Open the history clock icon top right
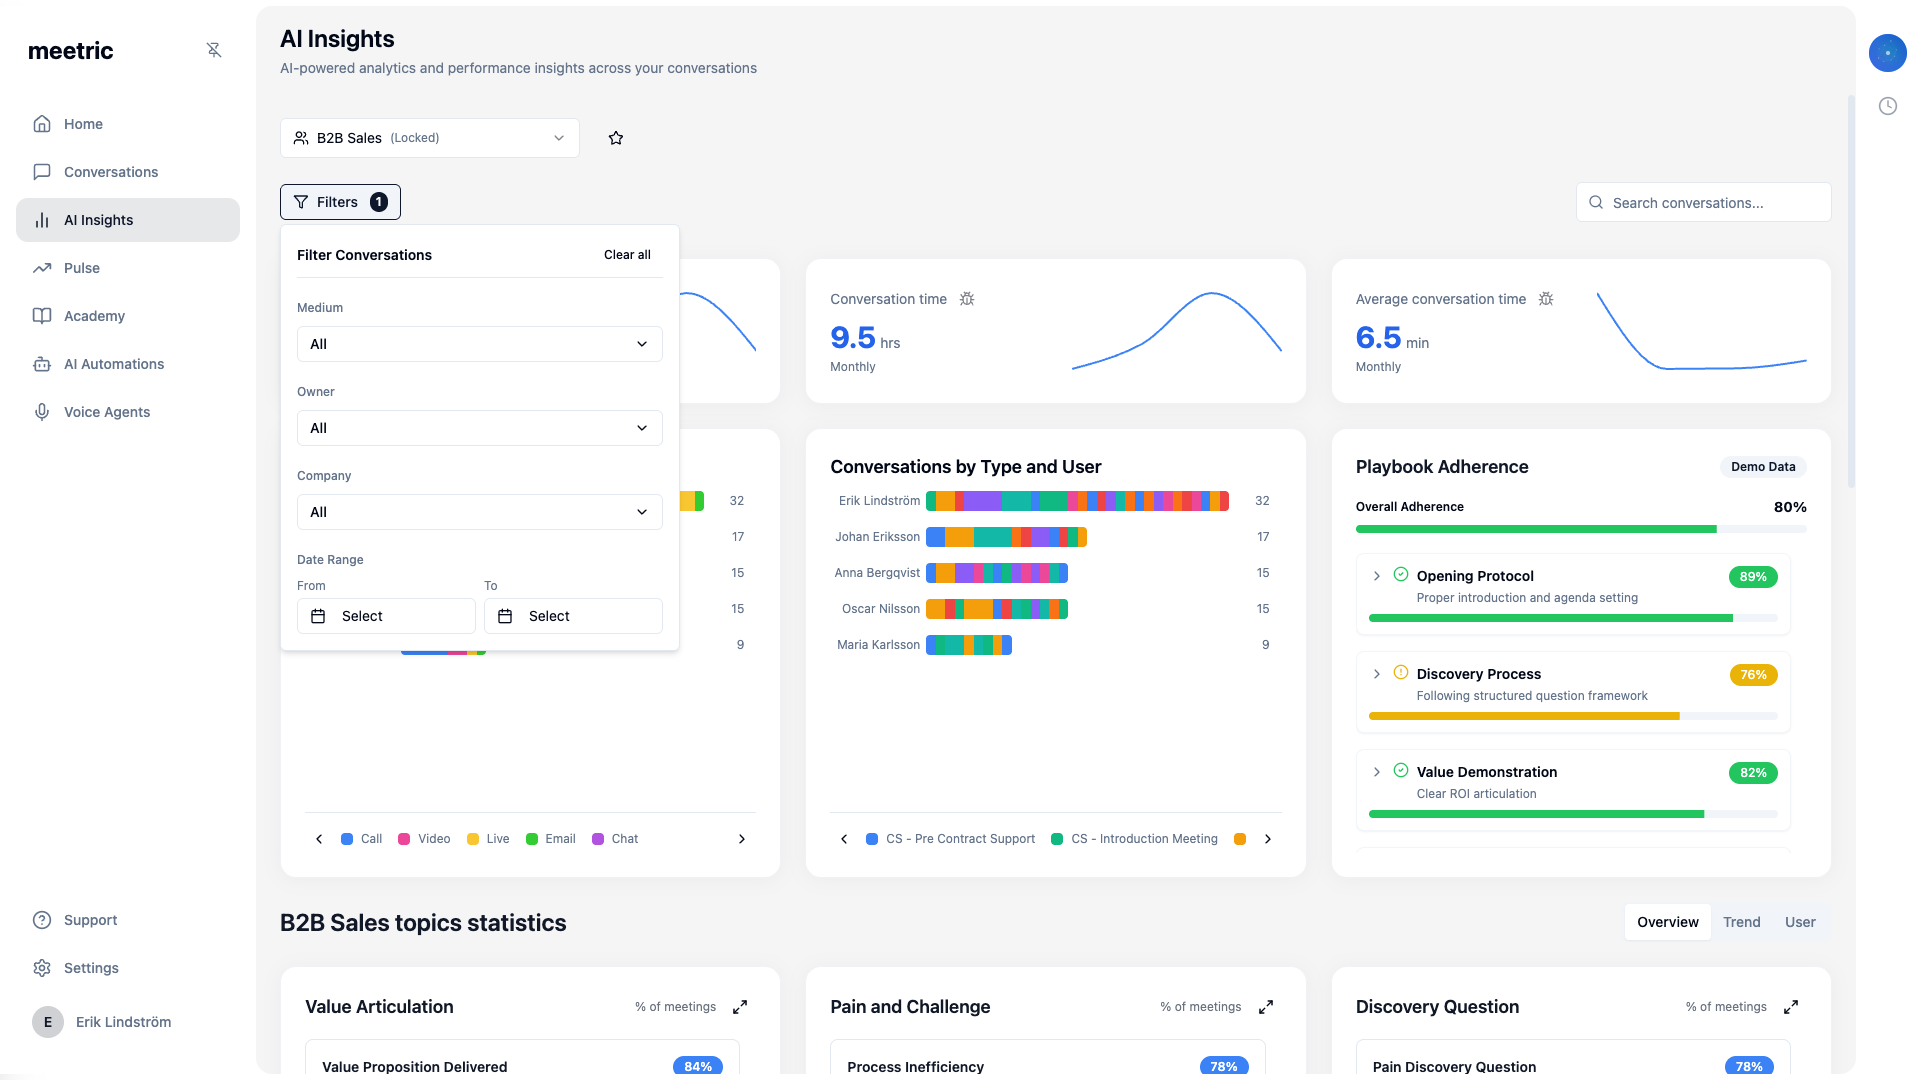The height and width of the screenshot is (1080, 1920). click(x=1889, y=105)
